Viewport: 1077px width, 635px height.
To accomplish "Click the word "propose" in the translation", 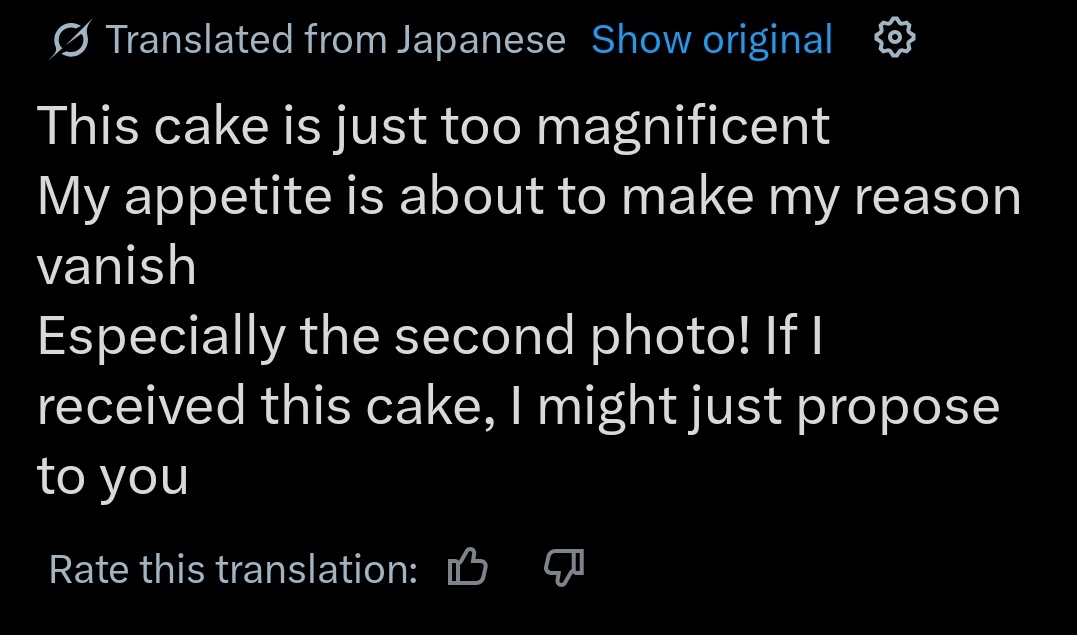I will pyautogui.click(x=897, y=408).
